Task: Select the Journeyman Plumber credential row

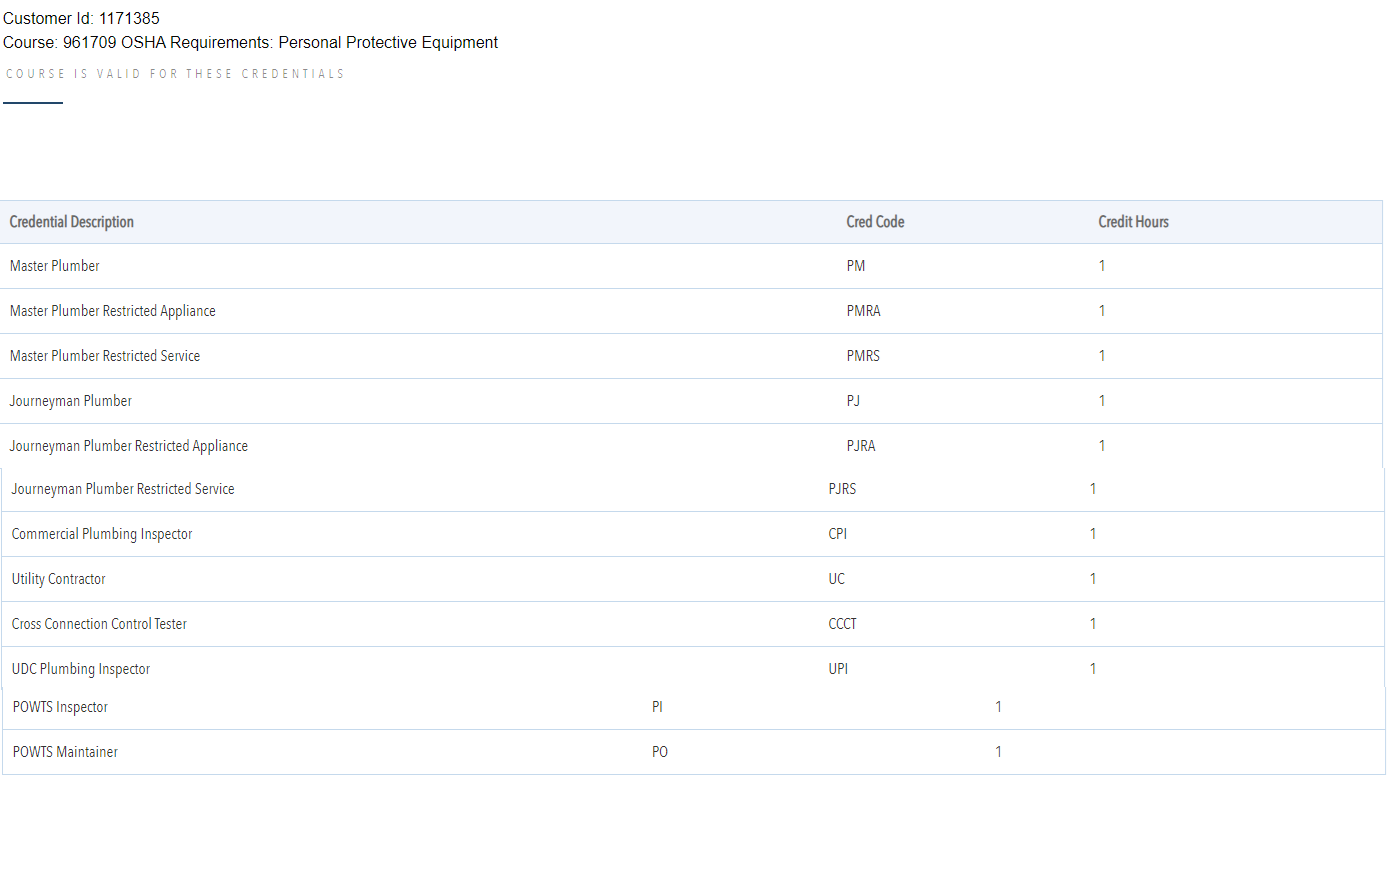Action: click(71, 401)
